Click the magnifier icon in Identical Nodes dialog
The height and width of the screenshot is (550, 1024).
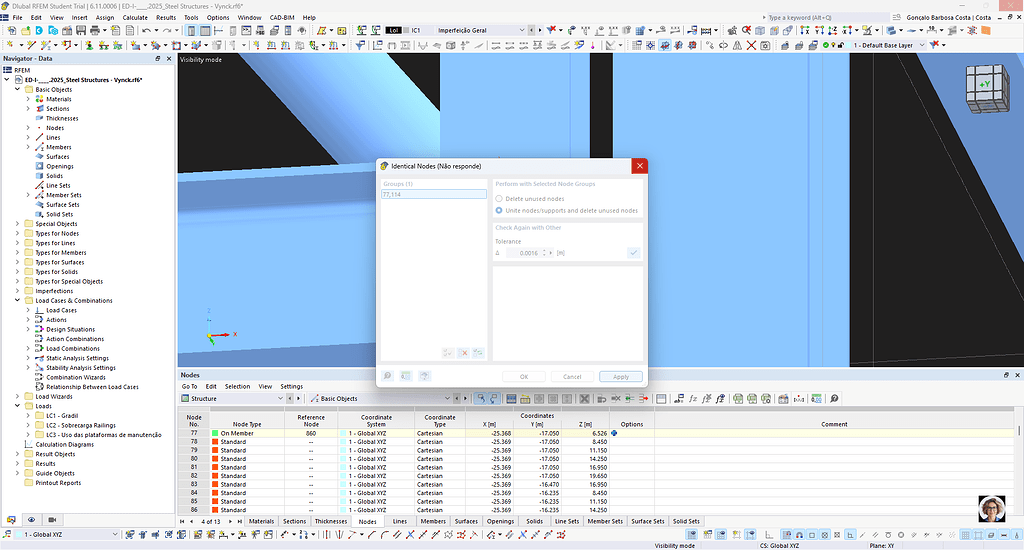click(387, 376)
